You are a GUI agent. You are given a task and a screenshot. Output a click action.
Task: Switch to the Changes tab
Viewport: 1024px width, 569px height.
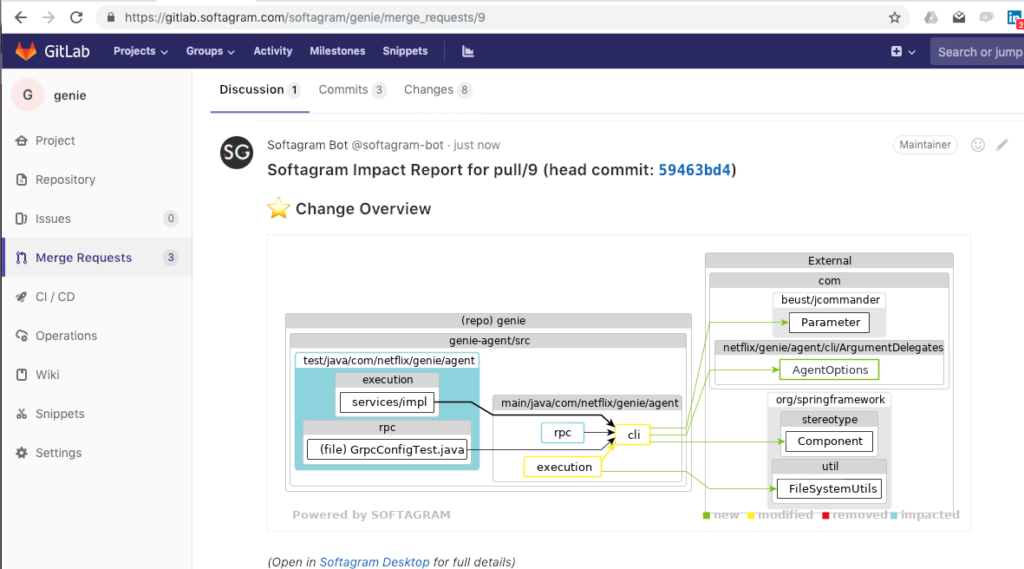click(437, 90)
